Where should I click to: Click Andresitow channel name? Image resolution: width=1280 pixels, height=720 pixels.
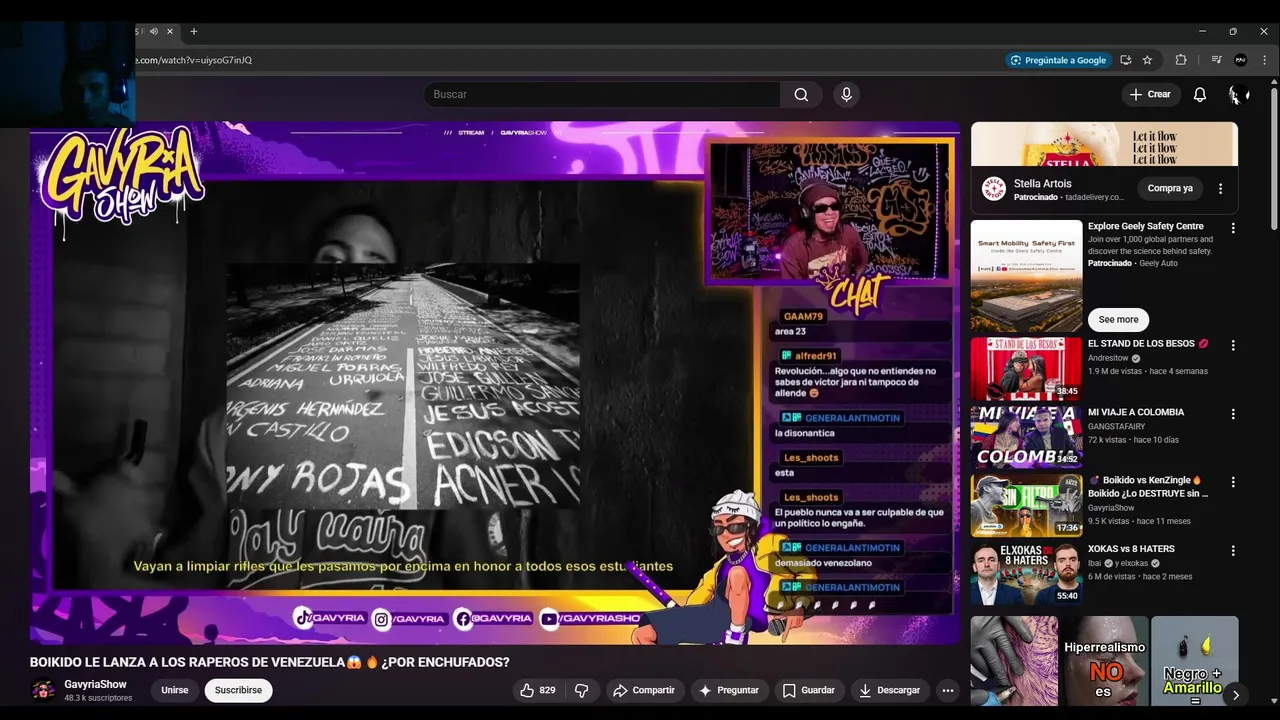tap(1108, 358)
